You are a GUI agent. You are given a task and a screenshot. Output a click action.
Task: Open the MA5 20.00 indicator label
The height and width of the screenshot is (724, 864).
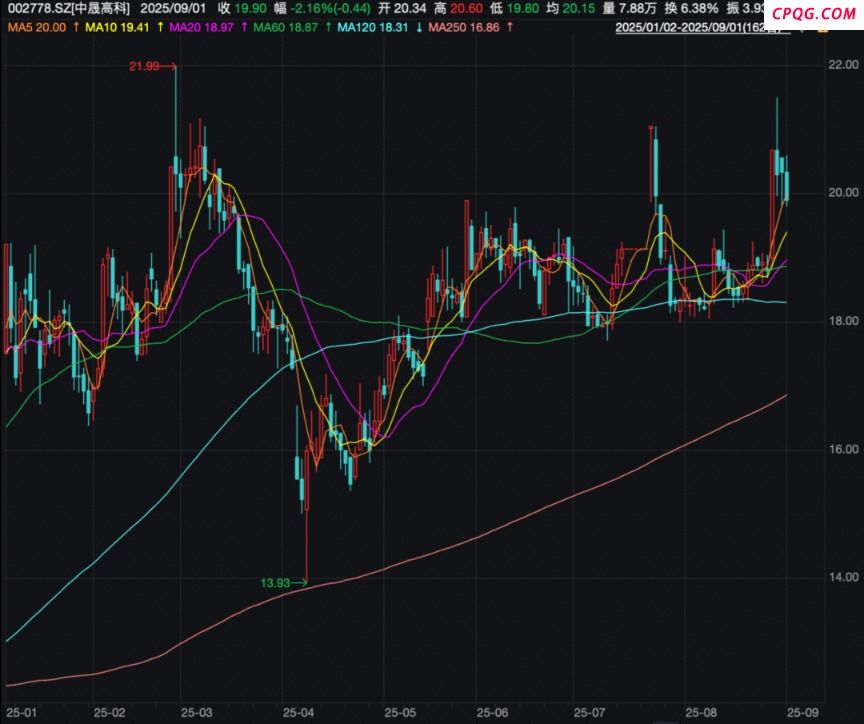[37, 27]
